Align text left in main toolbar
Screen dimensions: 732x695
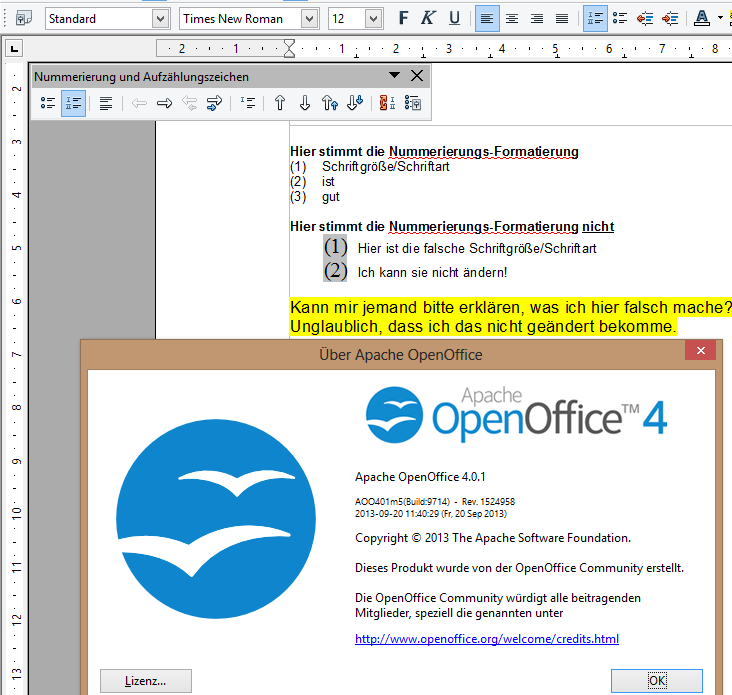487,19
